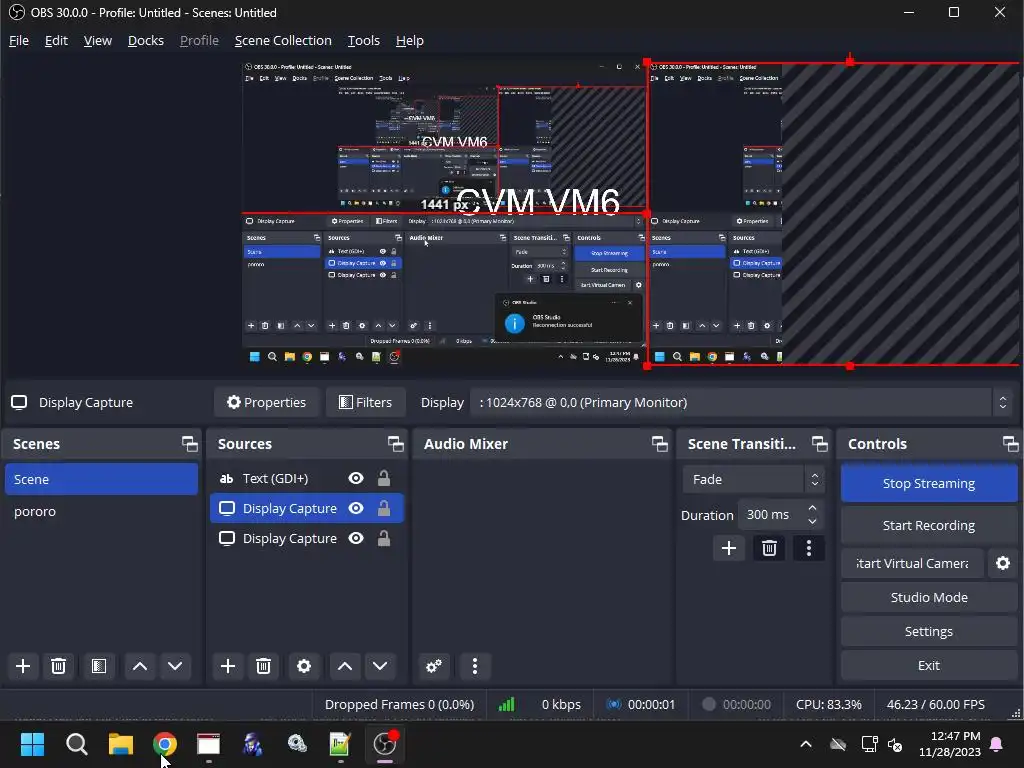Move source down in Sources dock
The width and height of the screenshot is (1024, 768).
380,666
